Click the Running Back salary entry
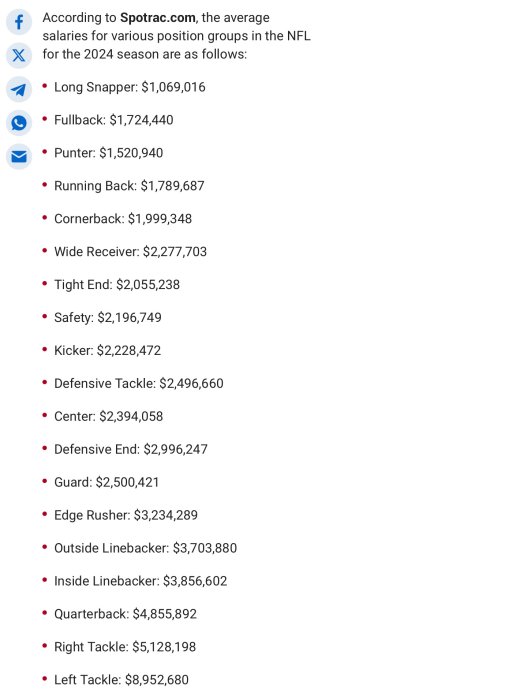 coord(129,186)
